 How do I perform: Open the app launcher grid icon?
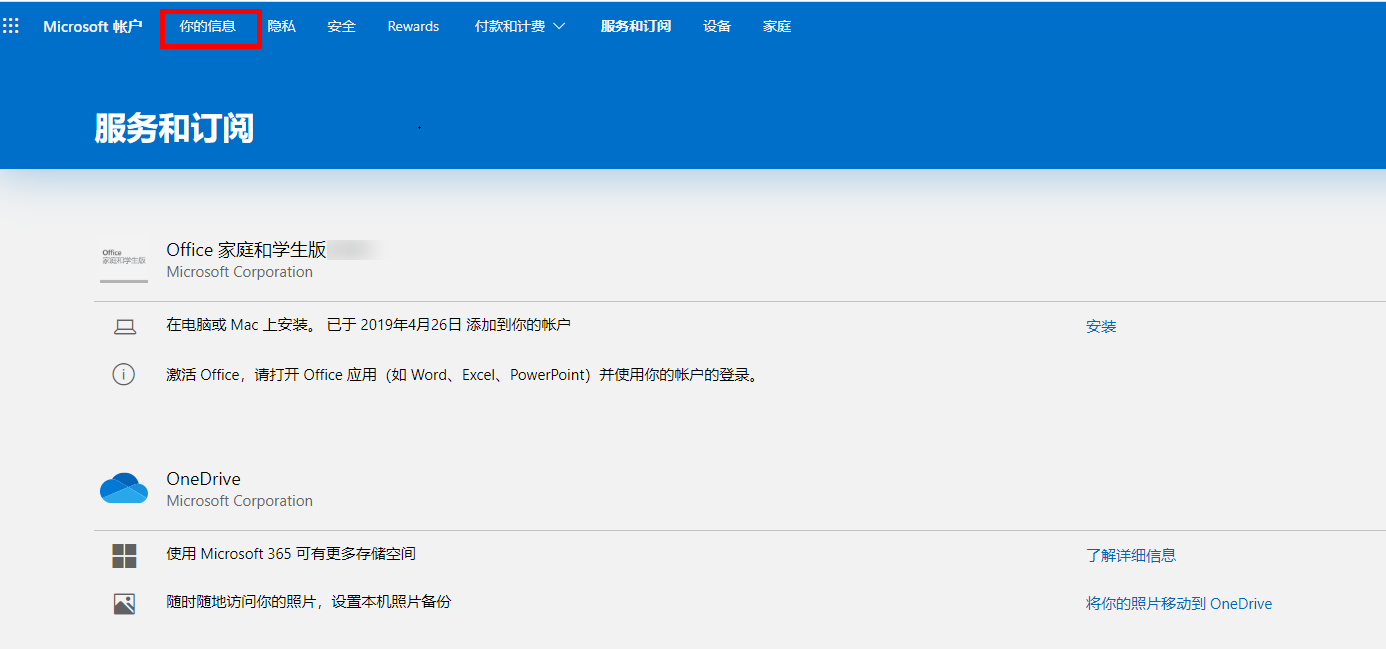(11, 26)
